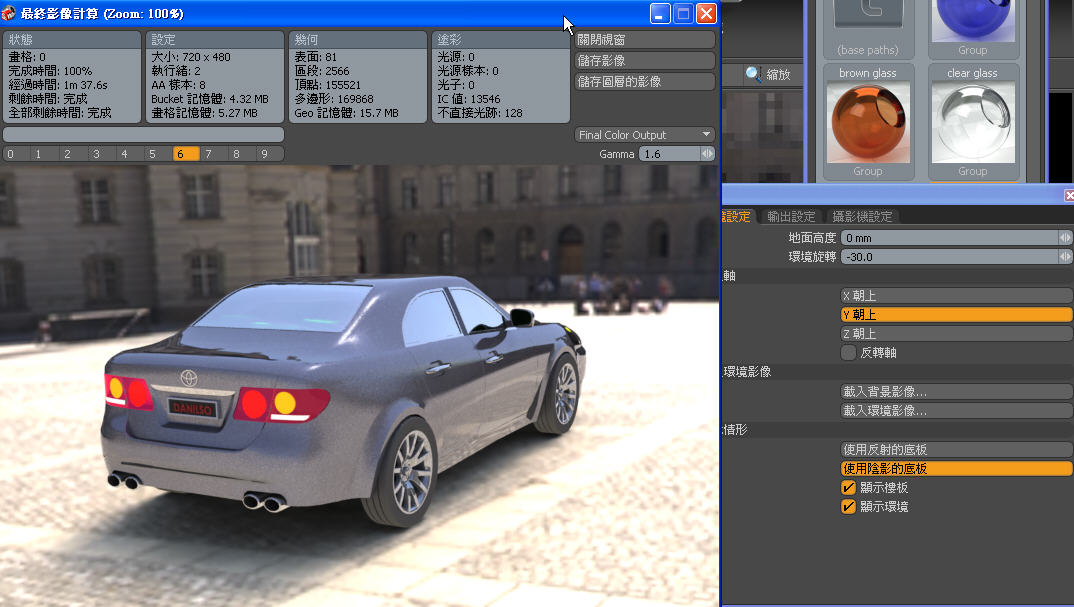Select the (base paths) preset
Screen dimensions: 1074x607
pos(868,27)
